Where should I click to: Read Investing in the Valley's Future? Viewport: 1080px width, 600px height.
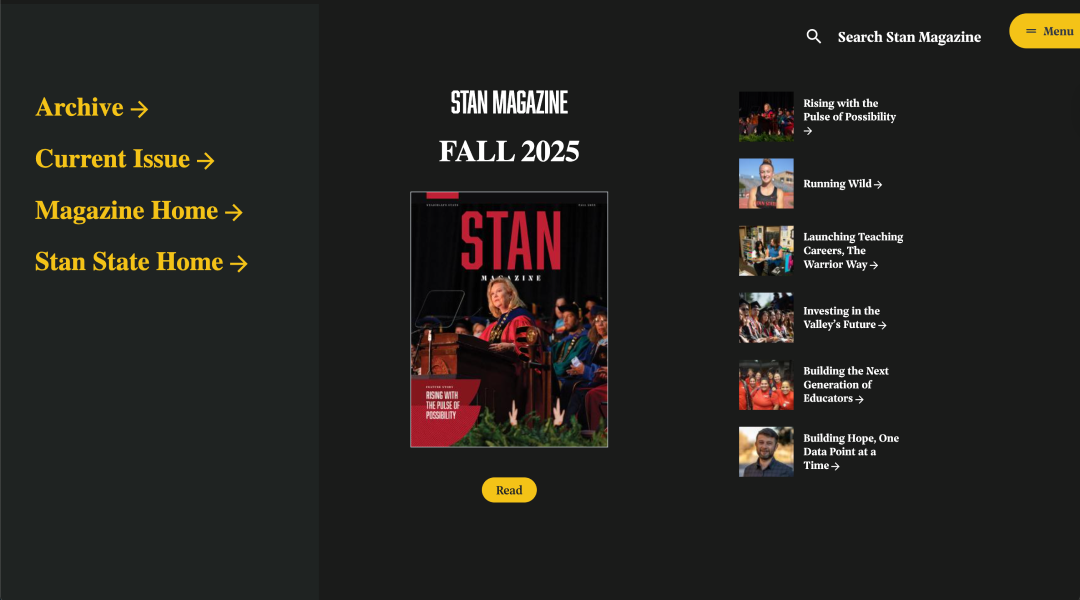(844, 318)
